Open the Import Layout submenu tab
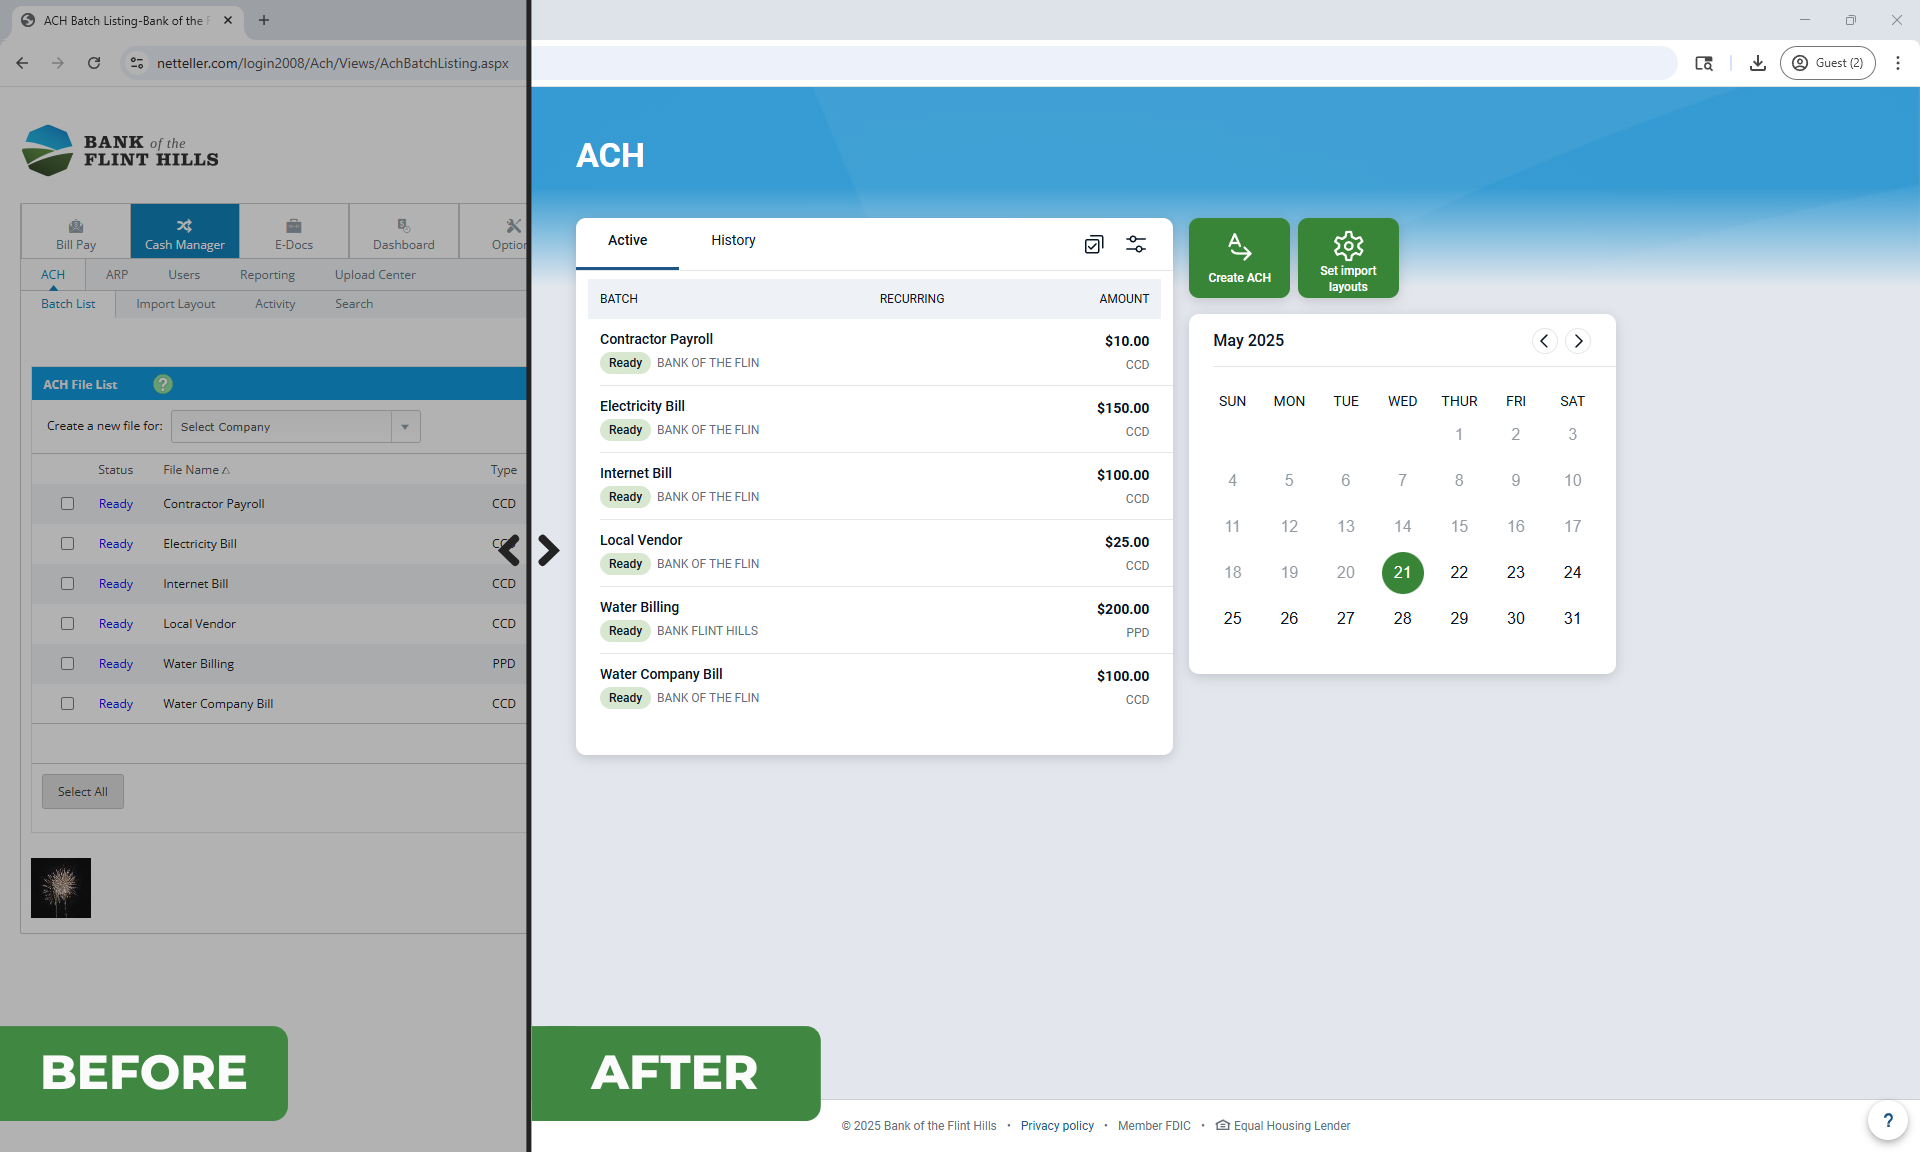 [x=175, y=304]
